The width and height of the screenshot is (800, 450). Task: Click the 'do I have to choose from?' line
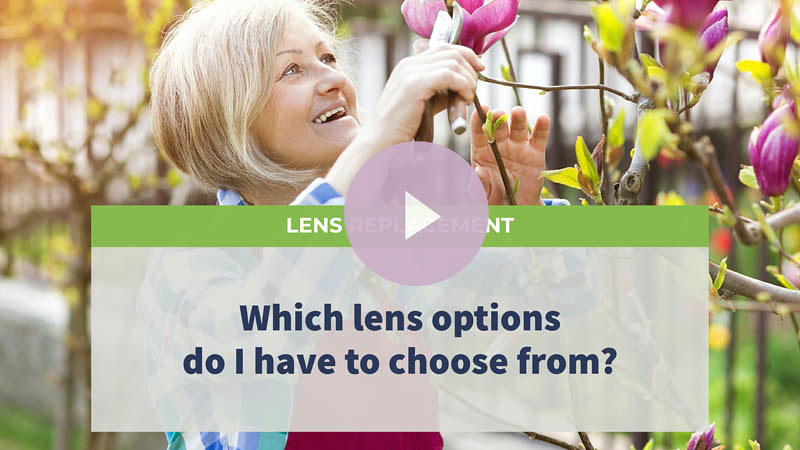[399, 361]
